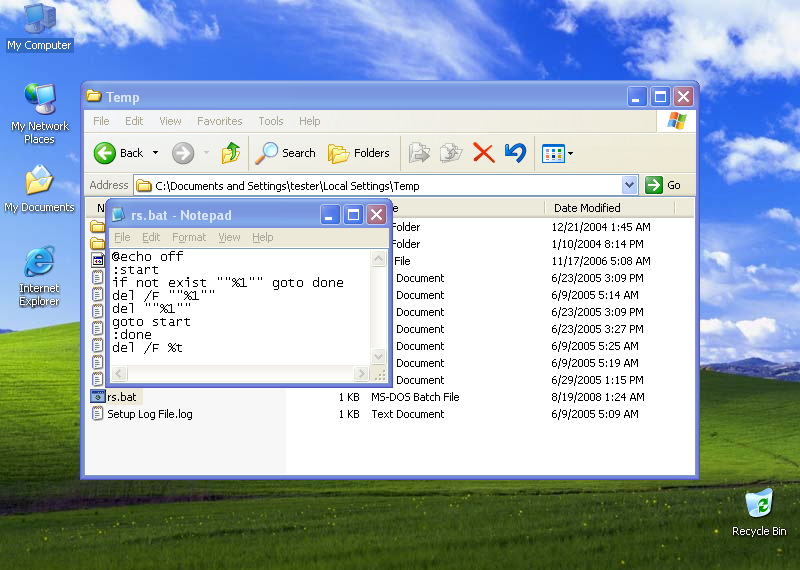Maximize the Temp Explorer window
Viewport: 800px width, 570px height.
point(660,96)
